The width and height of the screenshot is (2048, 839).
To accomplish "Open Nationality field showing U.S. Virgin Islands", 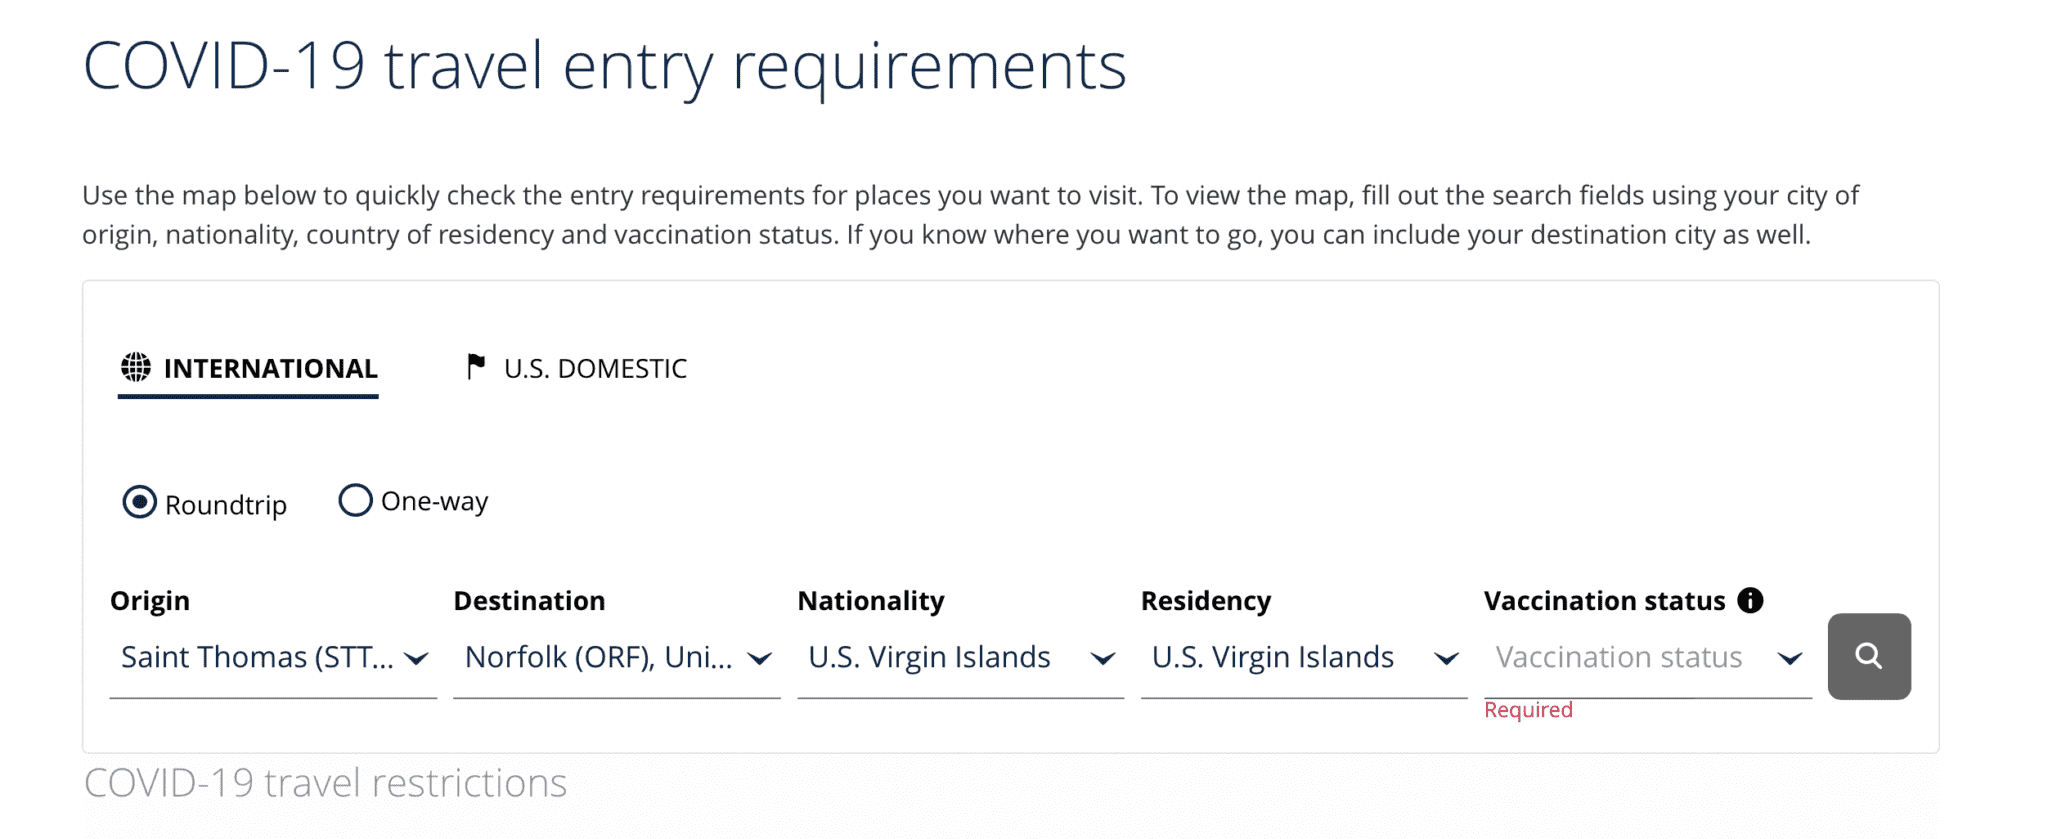I will [x=960, y=657].
